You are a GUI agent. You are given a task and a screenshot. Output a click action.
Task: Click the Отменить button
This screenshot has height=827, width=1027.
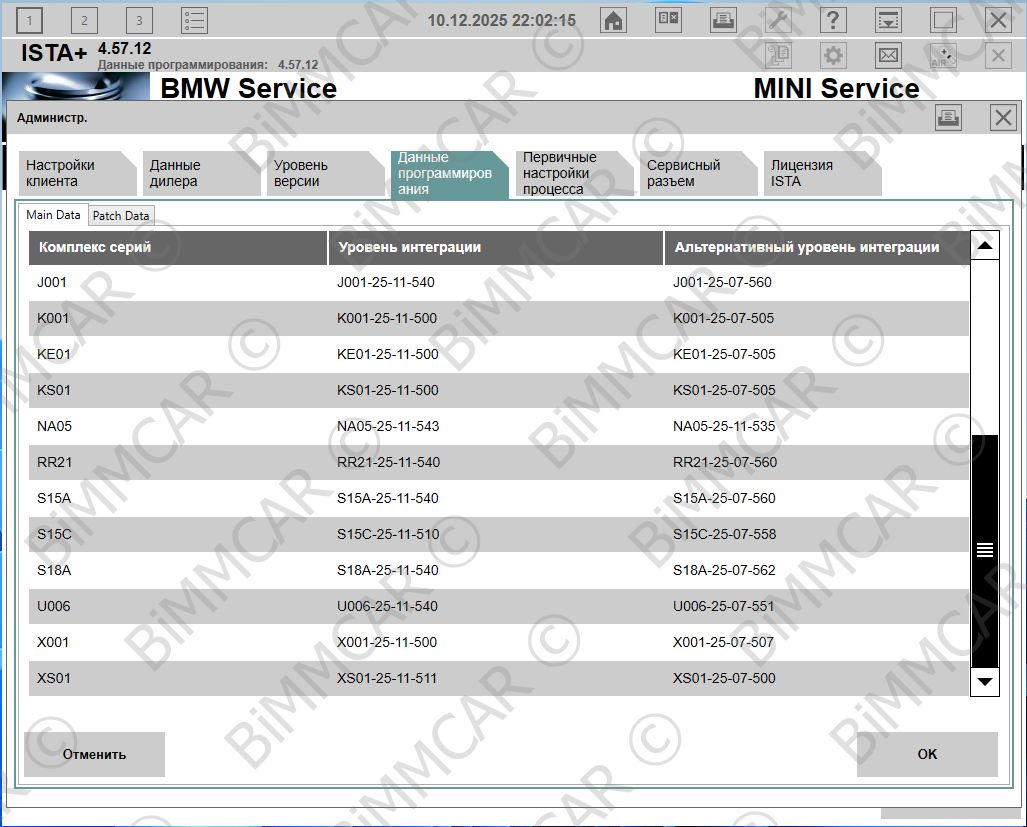[x=94, y=754]
